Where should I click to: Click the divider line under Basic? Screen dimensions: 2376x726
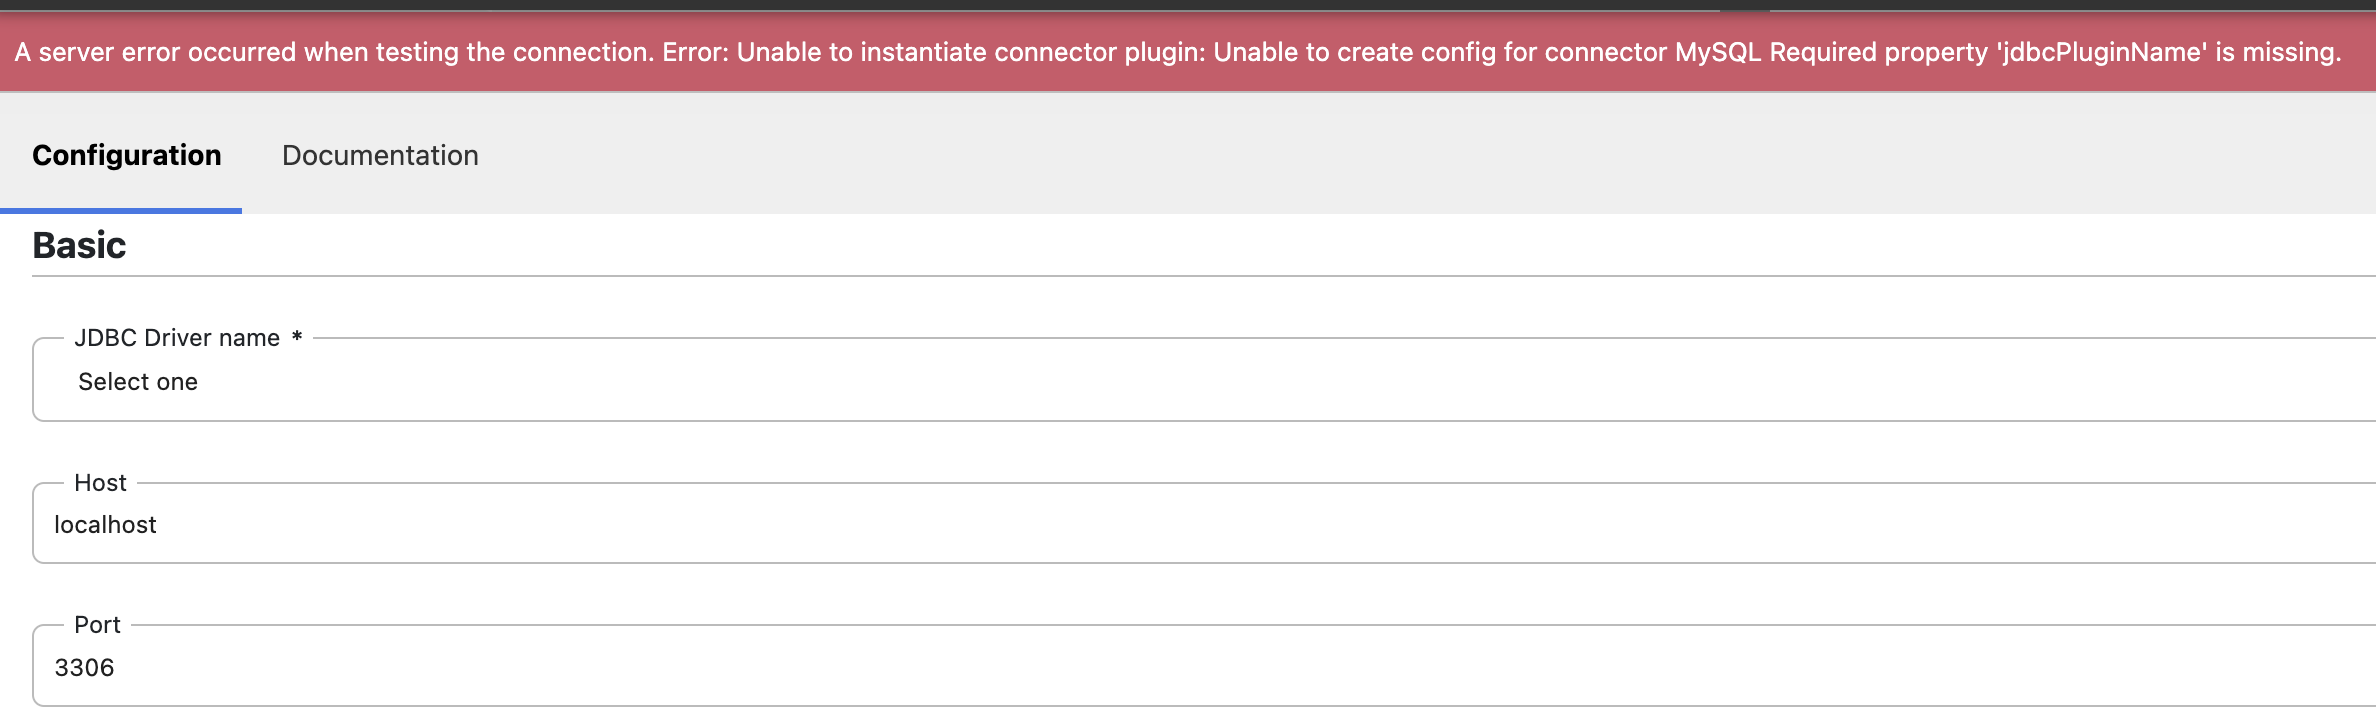(1204, 276)
